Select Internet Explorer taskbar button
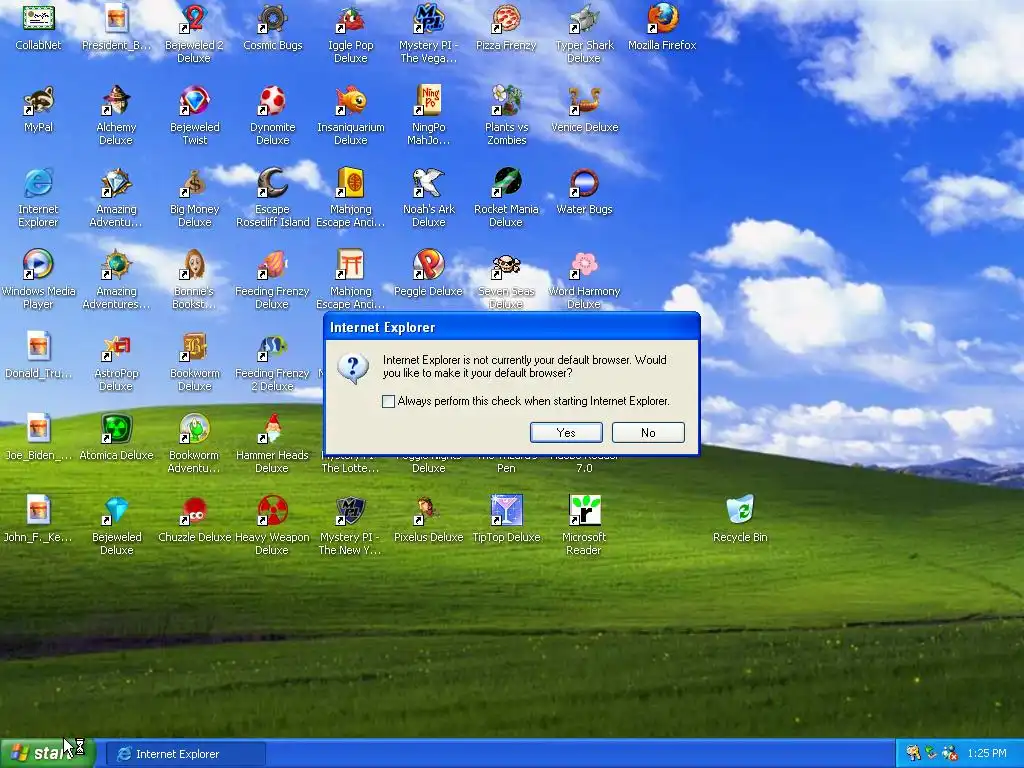 (x=186, y=754)
